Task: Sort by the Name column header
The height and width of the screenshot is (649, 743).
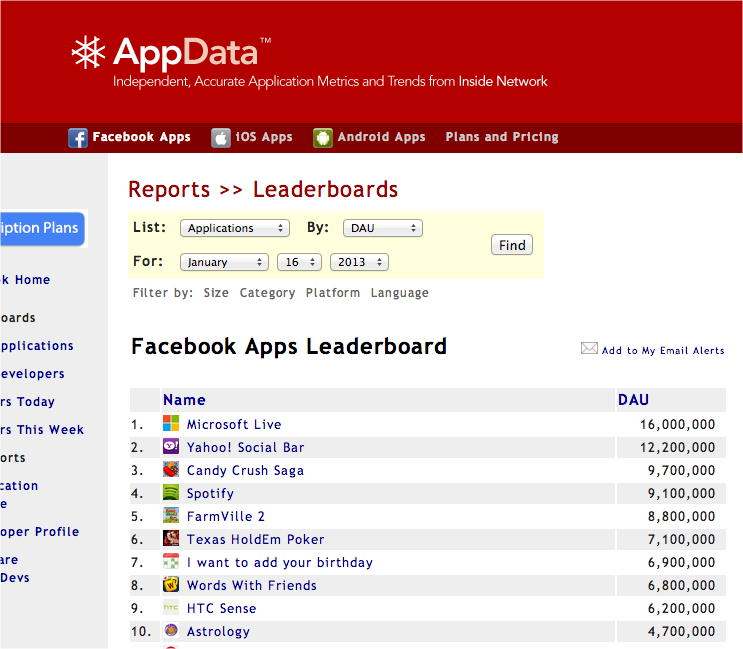Action: 184,400
